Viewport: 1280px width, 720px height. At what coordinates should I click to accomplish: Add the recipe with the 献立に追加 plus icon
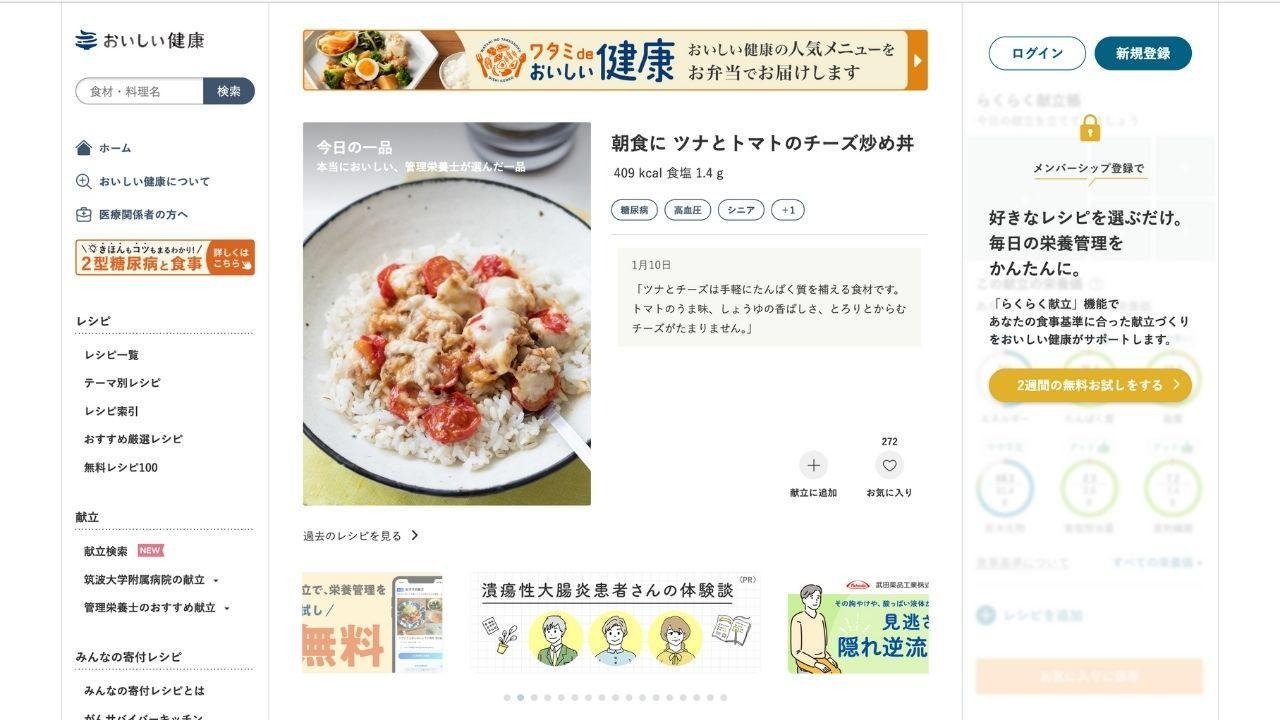click(x=813, y=465)
